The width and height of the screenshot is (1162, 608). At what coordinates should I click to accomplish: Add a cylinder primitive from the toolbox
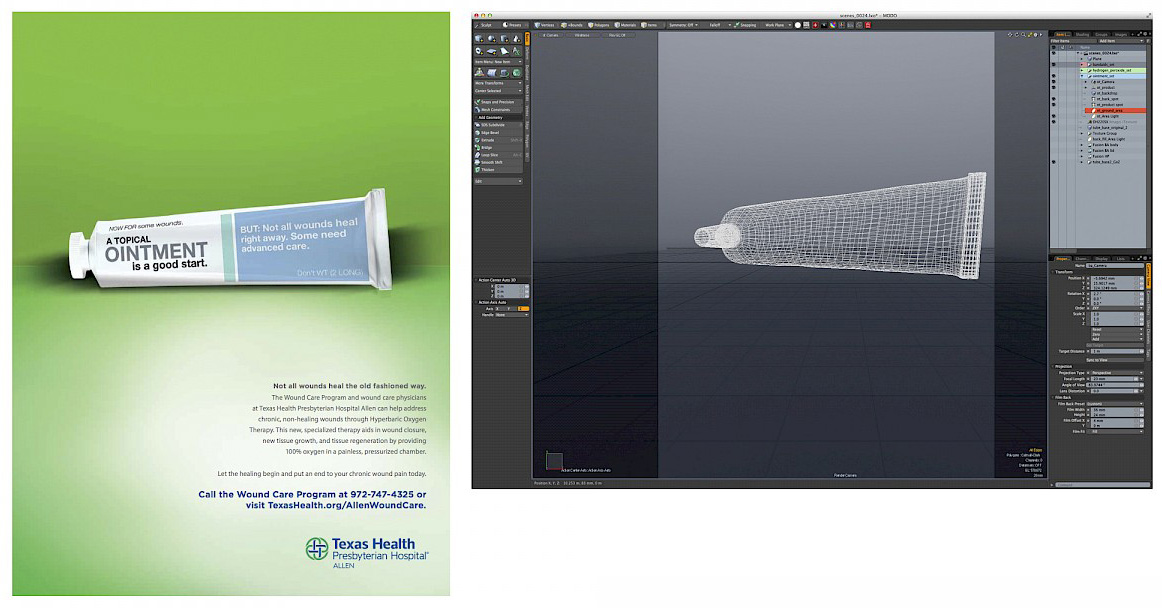[504, 39]
